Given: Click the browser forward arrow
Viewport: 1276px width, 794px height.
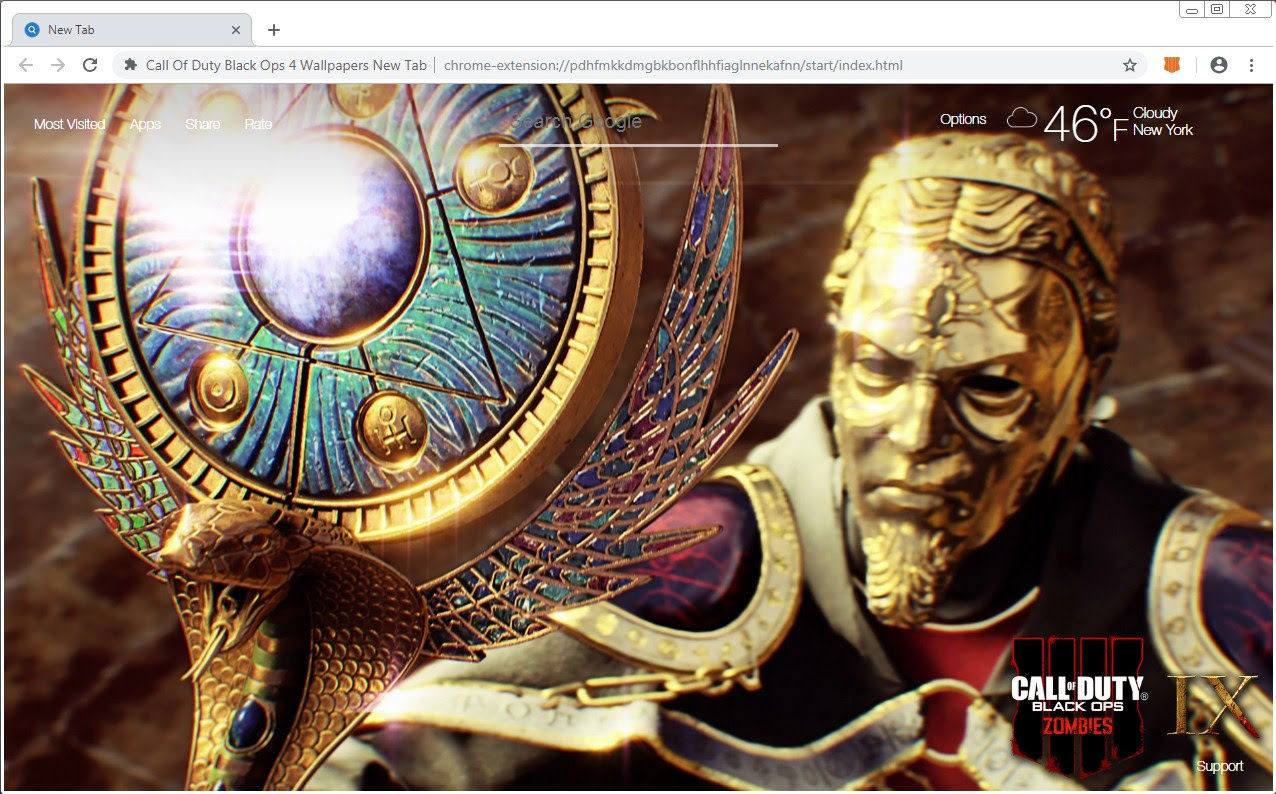Looking at the screenshot, I should (x=58, y=65).
